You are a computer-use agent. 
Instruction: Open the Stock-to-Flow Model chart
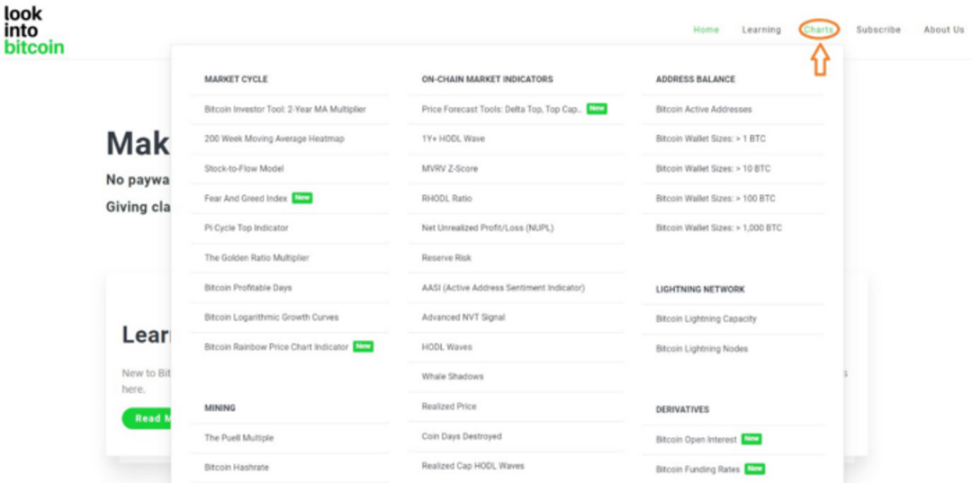coord(244,169)
